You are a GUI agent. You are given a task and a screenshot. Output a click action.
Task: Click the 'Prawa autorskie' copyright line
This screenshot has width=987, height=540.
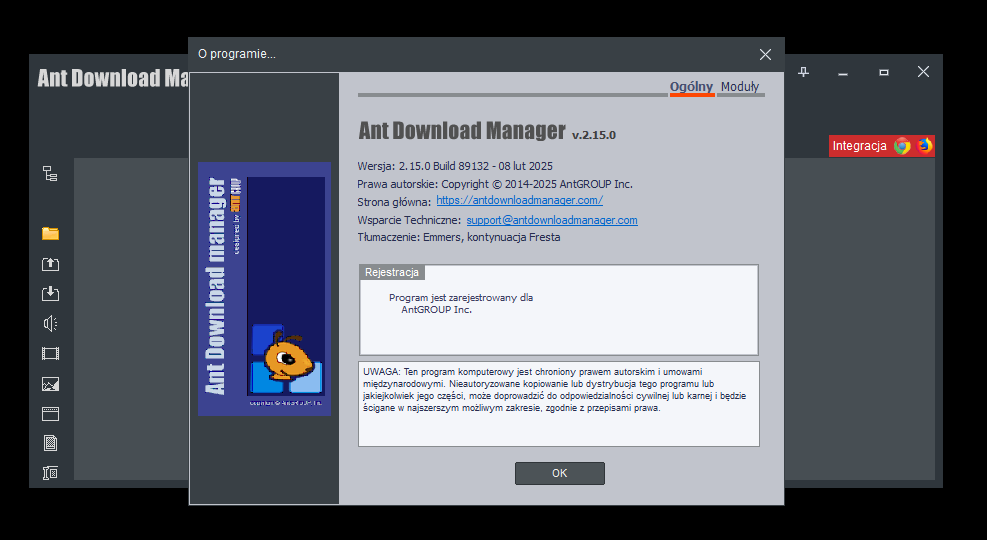tap(495, 184)
